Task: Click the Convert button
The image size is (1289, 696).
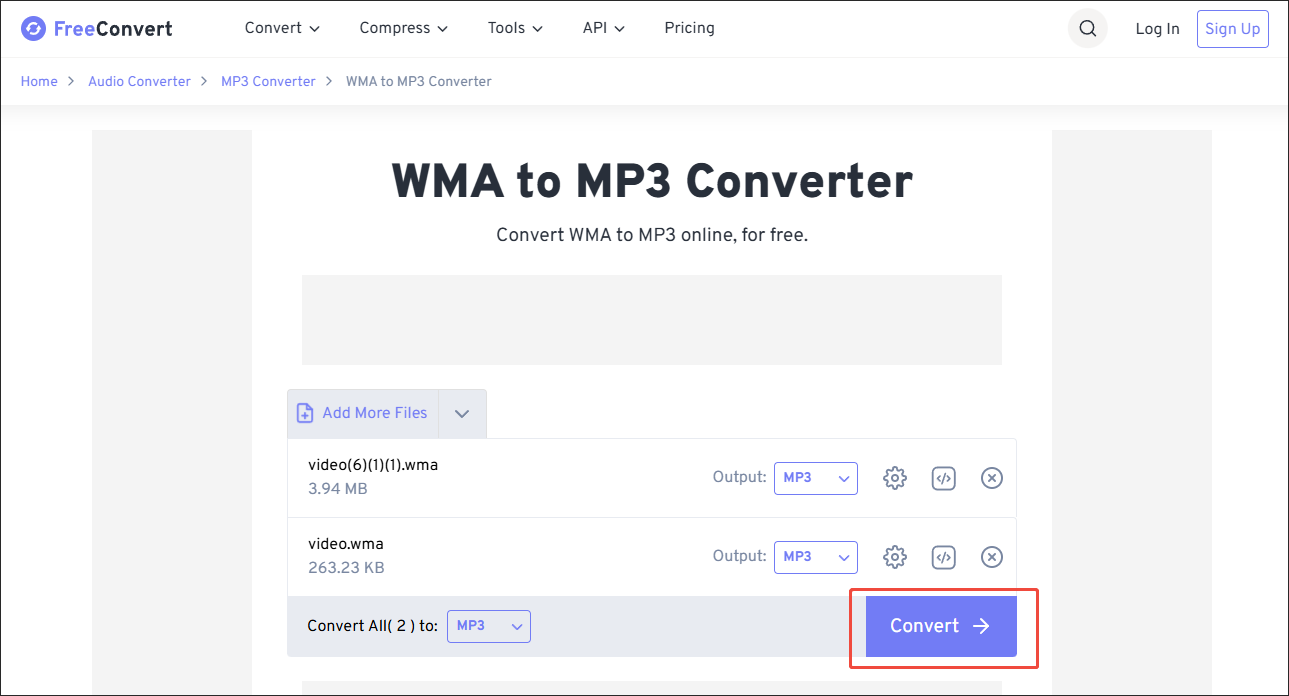Action: click(x=941, y=626)
